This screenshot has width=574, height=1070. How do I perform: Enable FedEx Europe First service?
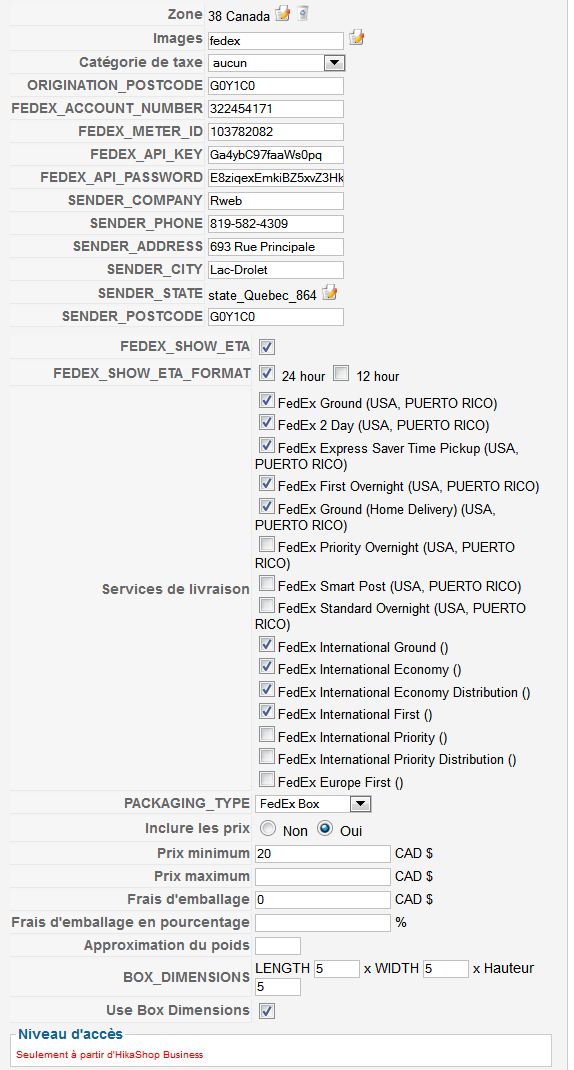267,780
